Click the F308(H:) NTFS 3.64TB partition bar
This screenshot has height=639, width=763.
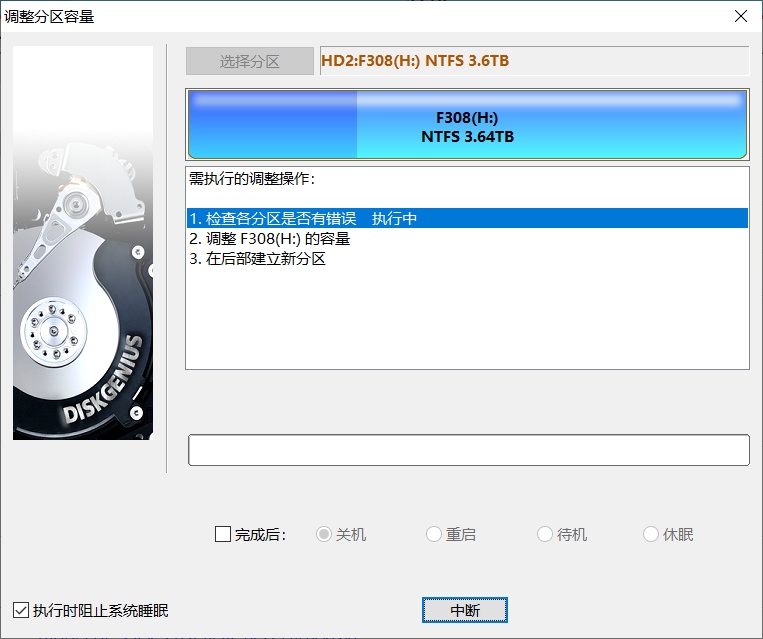coord(467,125)
